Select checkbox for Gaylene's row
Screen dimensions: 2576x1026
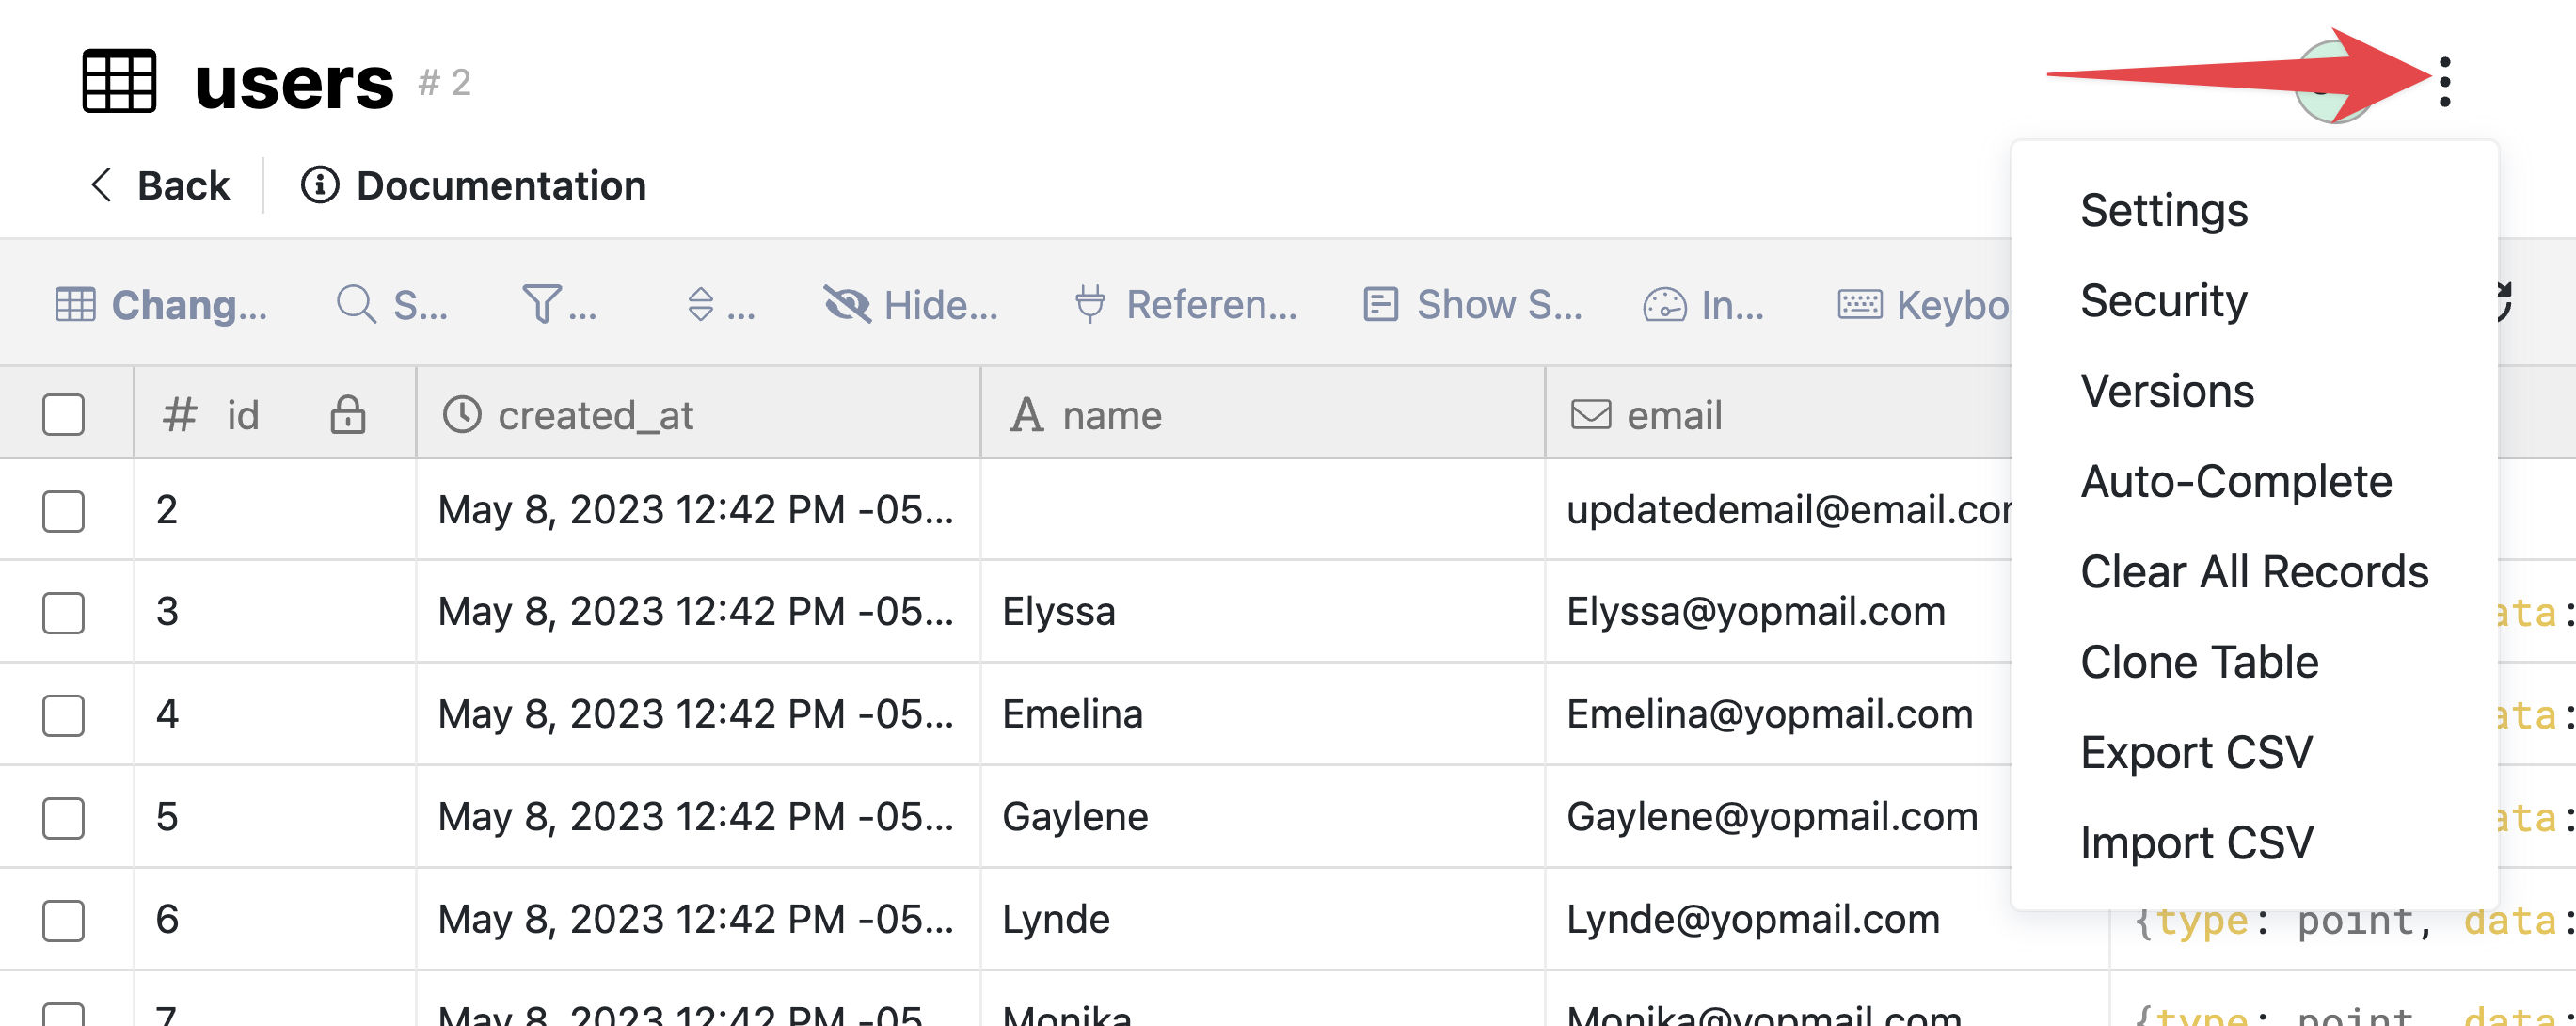point(63,817)
